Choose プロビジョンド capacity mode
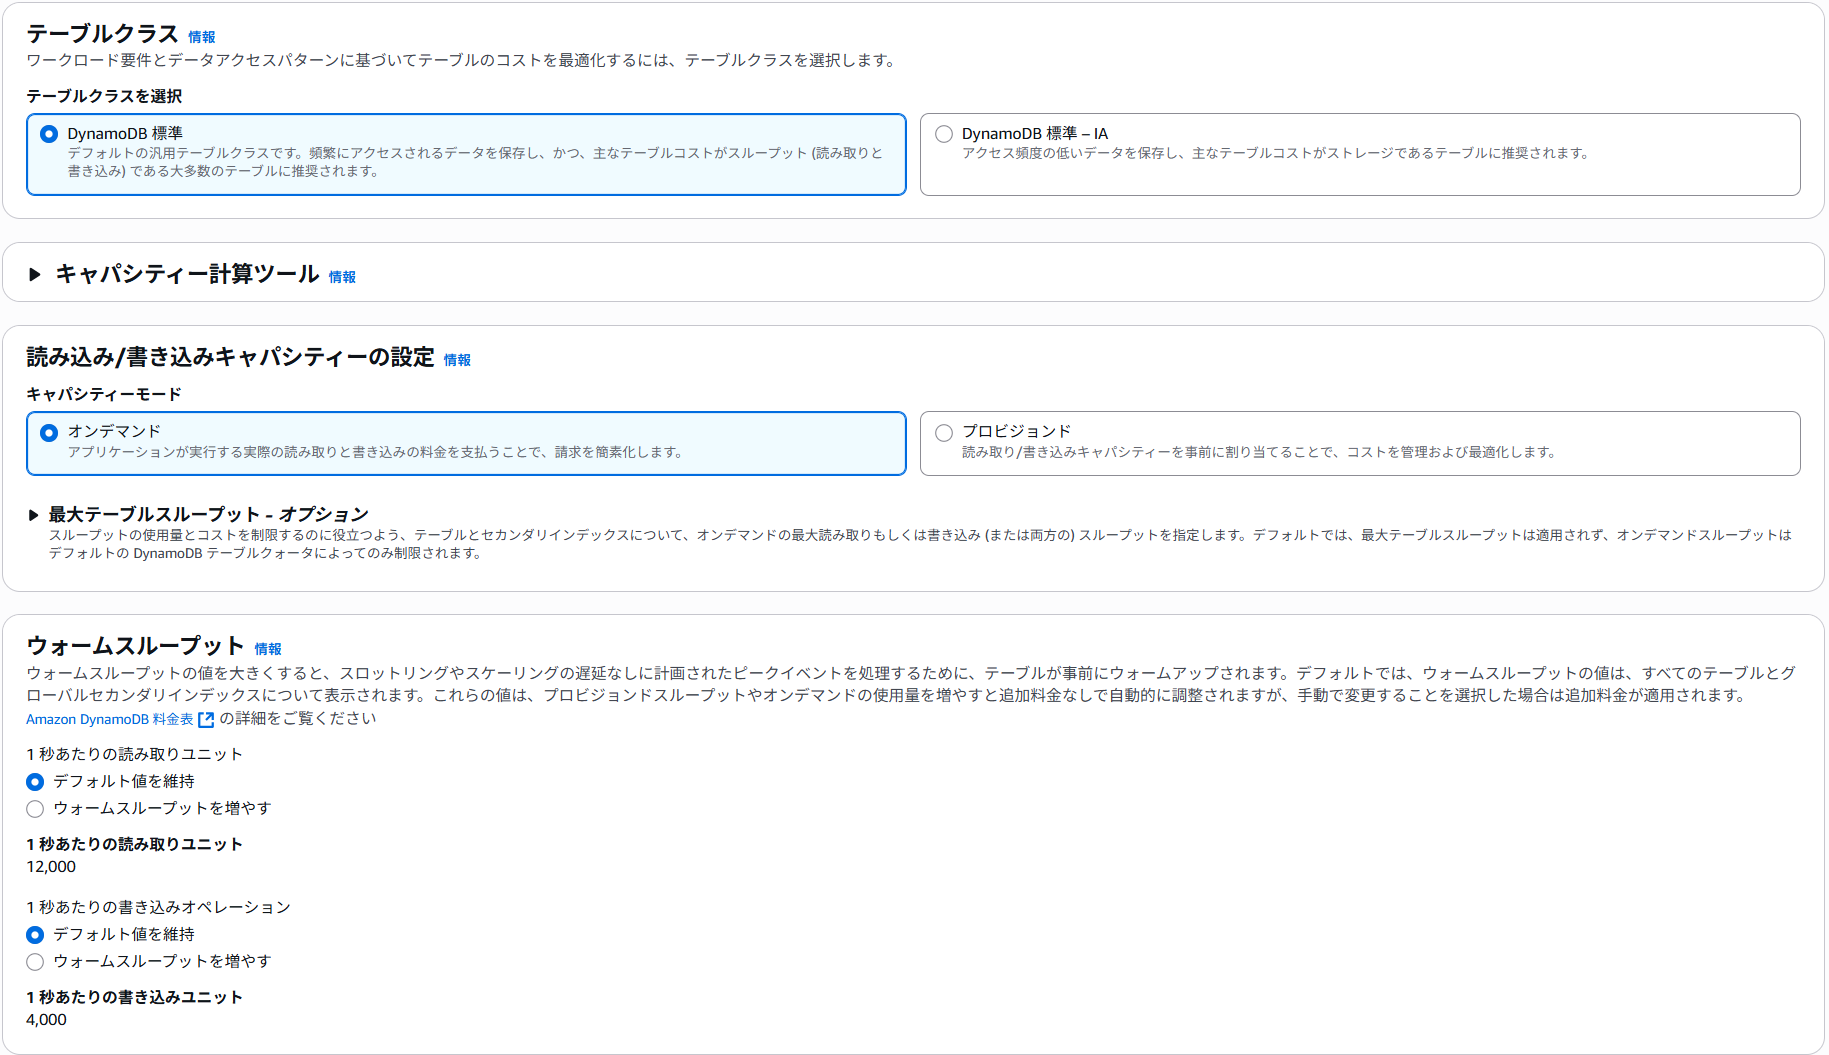Viewport: 1829px width, 1055px height. 943,433
